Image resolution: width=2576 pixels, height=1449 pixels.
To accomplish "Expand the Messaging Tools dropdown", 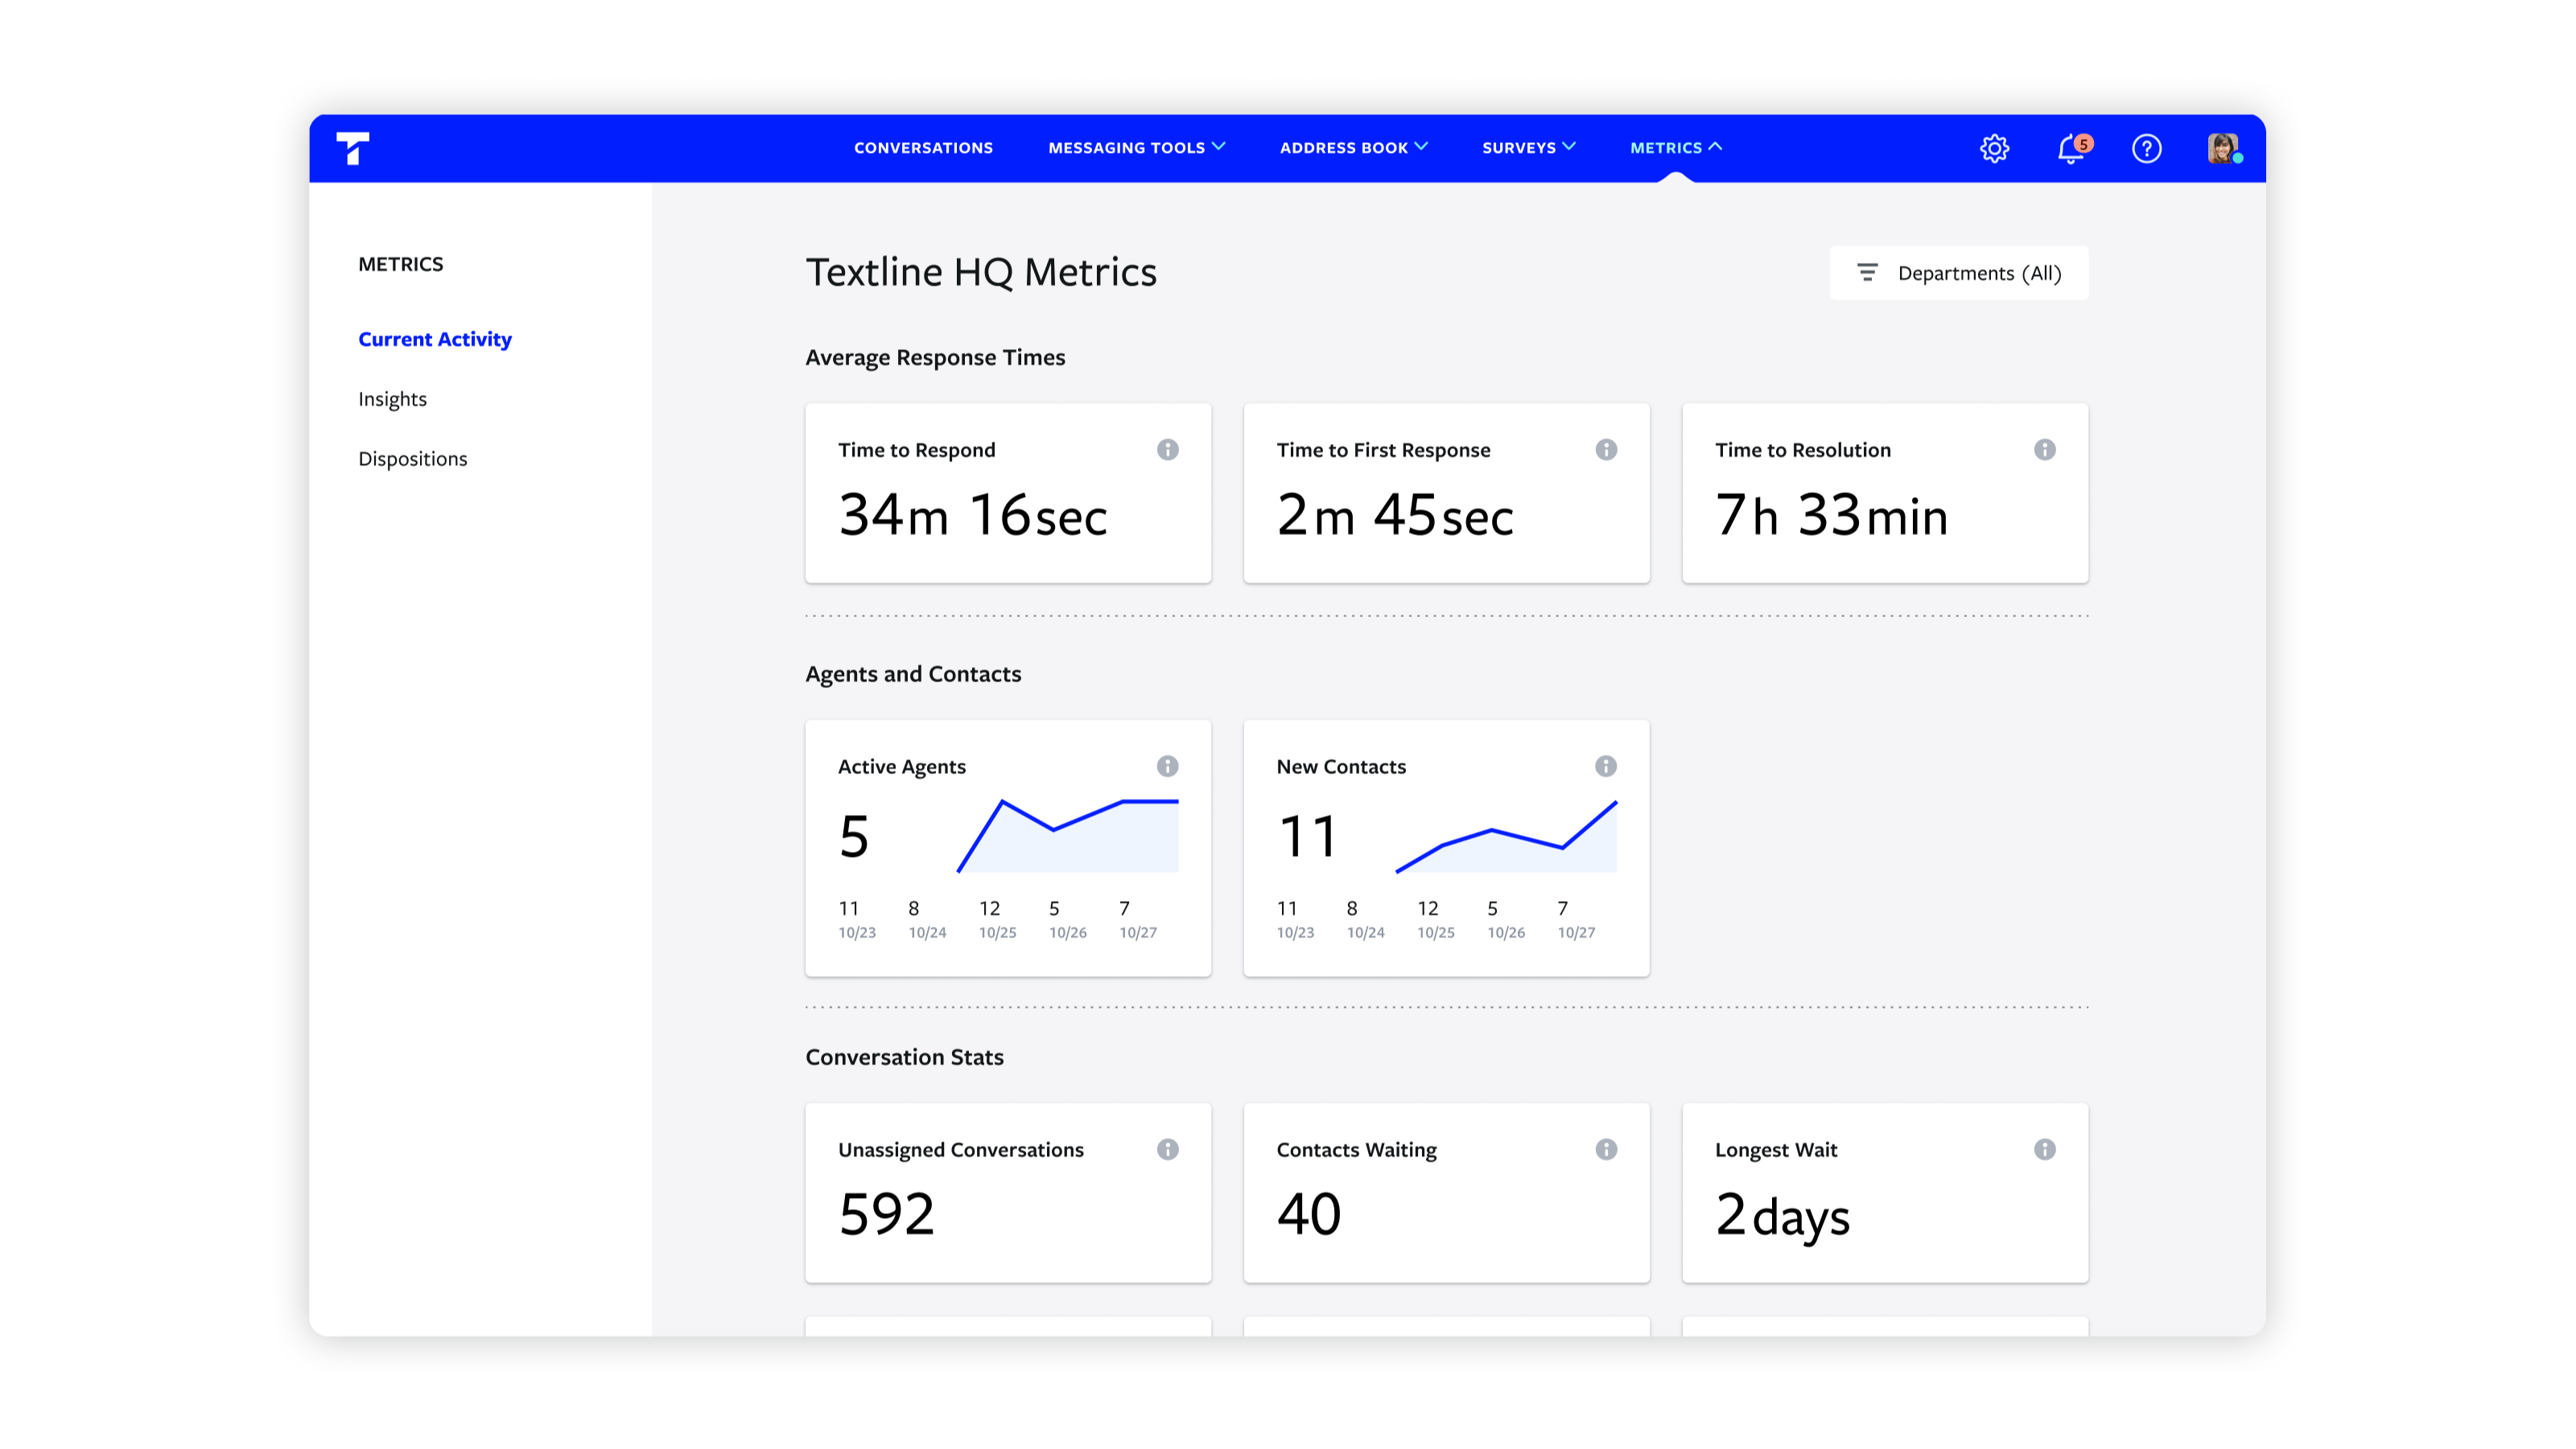I will 1136,148.
